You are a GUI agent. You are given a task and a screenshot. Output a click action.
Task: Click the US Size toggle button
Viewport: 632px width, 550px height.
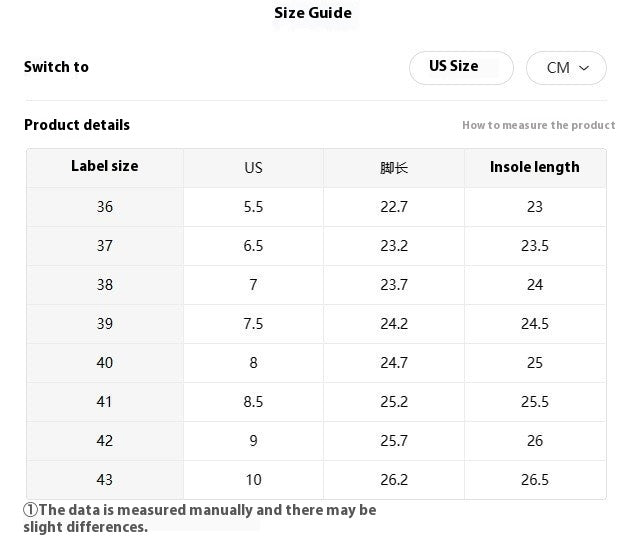coord(461,67)
